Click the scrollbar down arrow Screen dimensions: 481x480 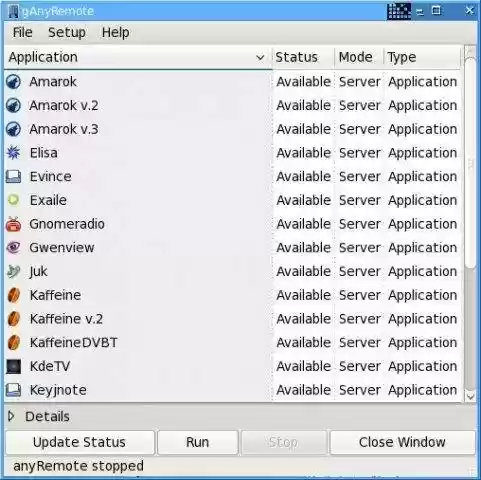(470, 396)
